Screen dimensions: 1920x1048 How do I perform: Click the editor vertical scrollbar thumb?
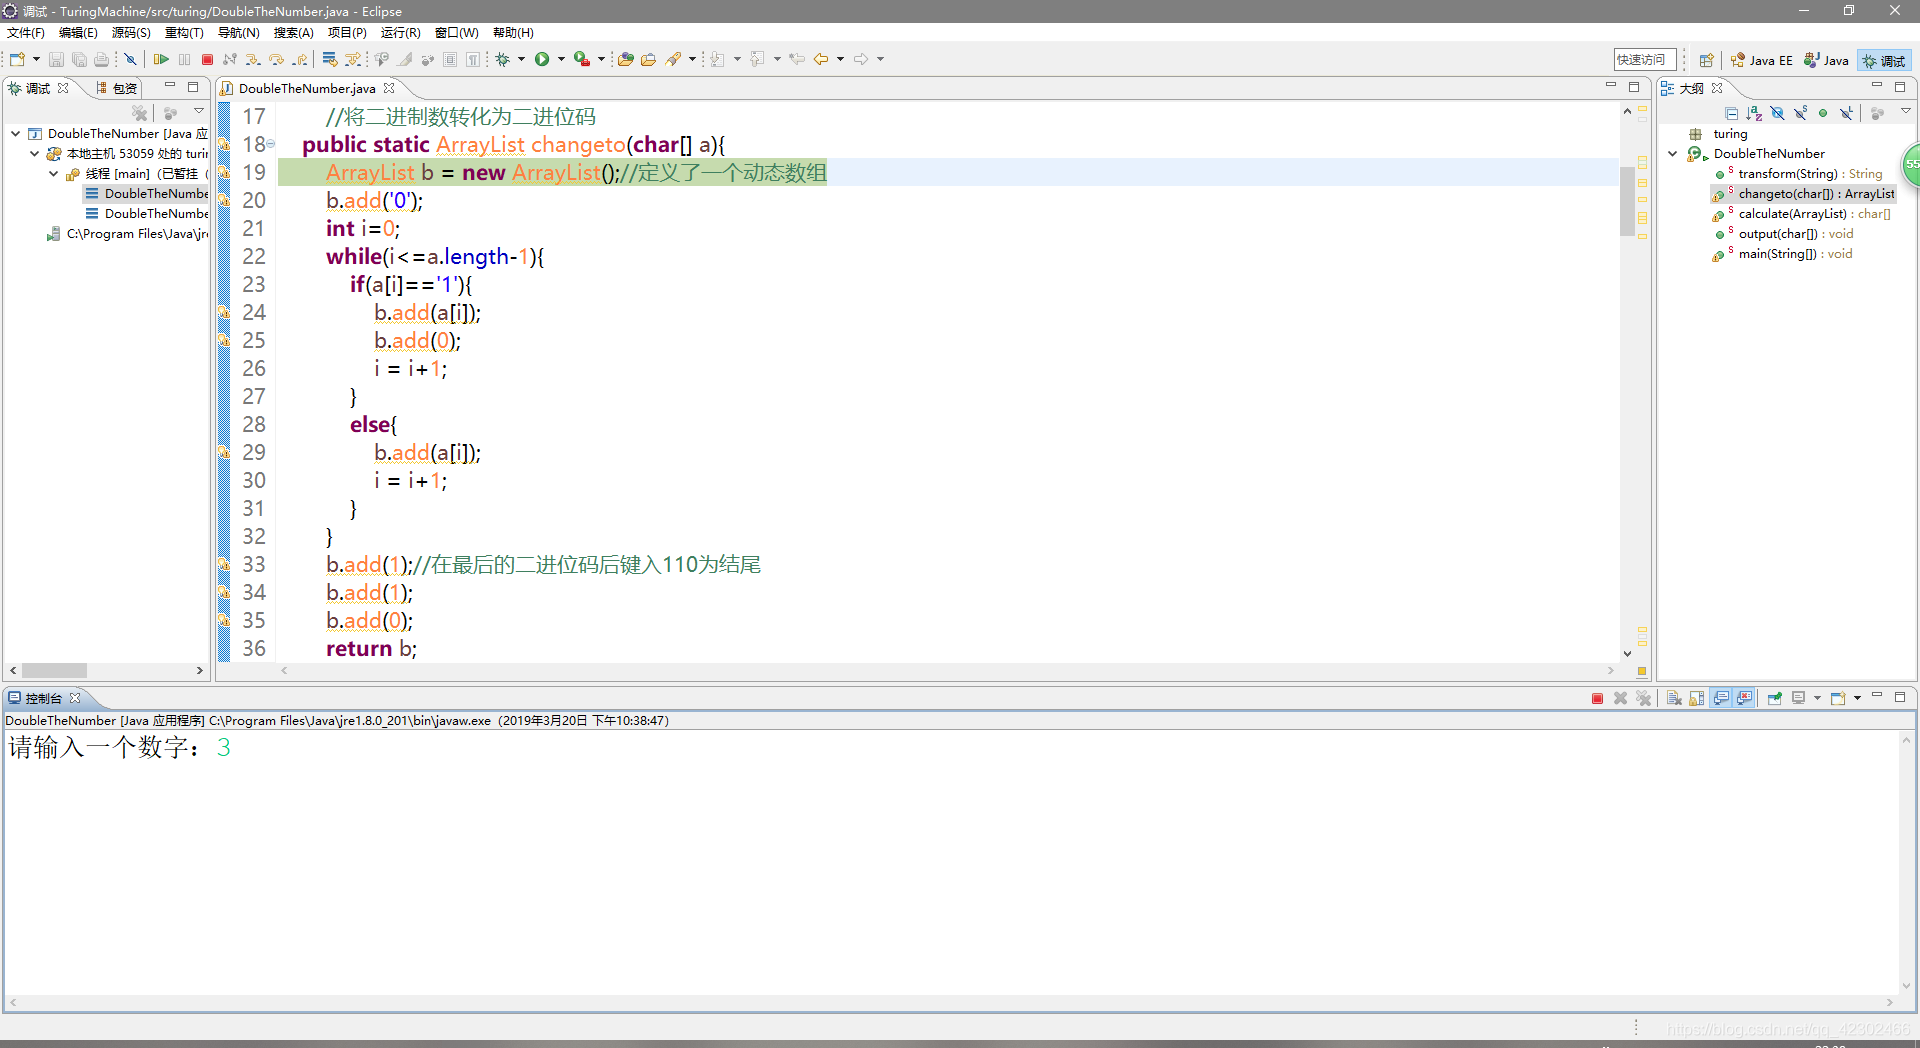[x=1628, y=202]
